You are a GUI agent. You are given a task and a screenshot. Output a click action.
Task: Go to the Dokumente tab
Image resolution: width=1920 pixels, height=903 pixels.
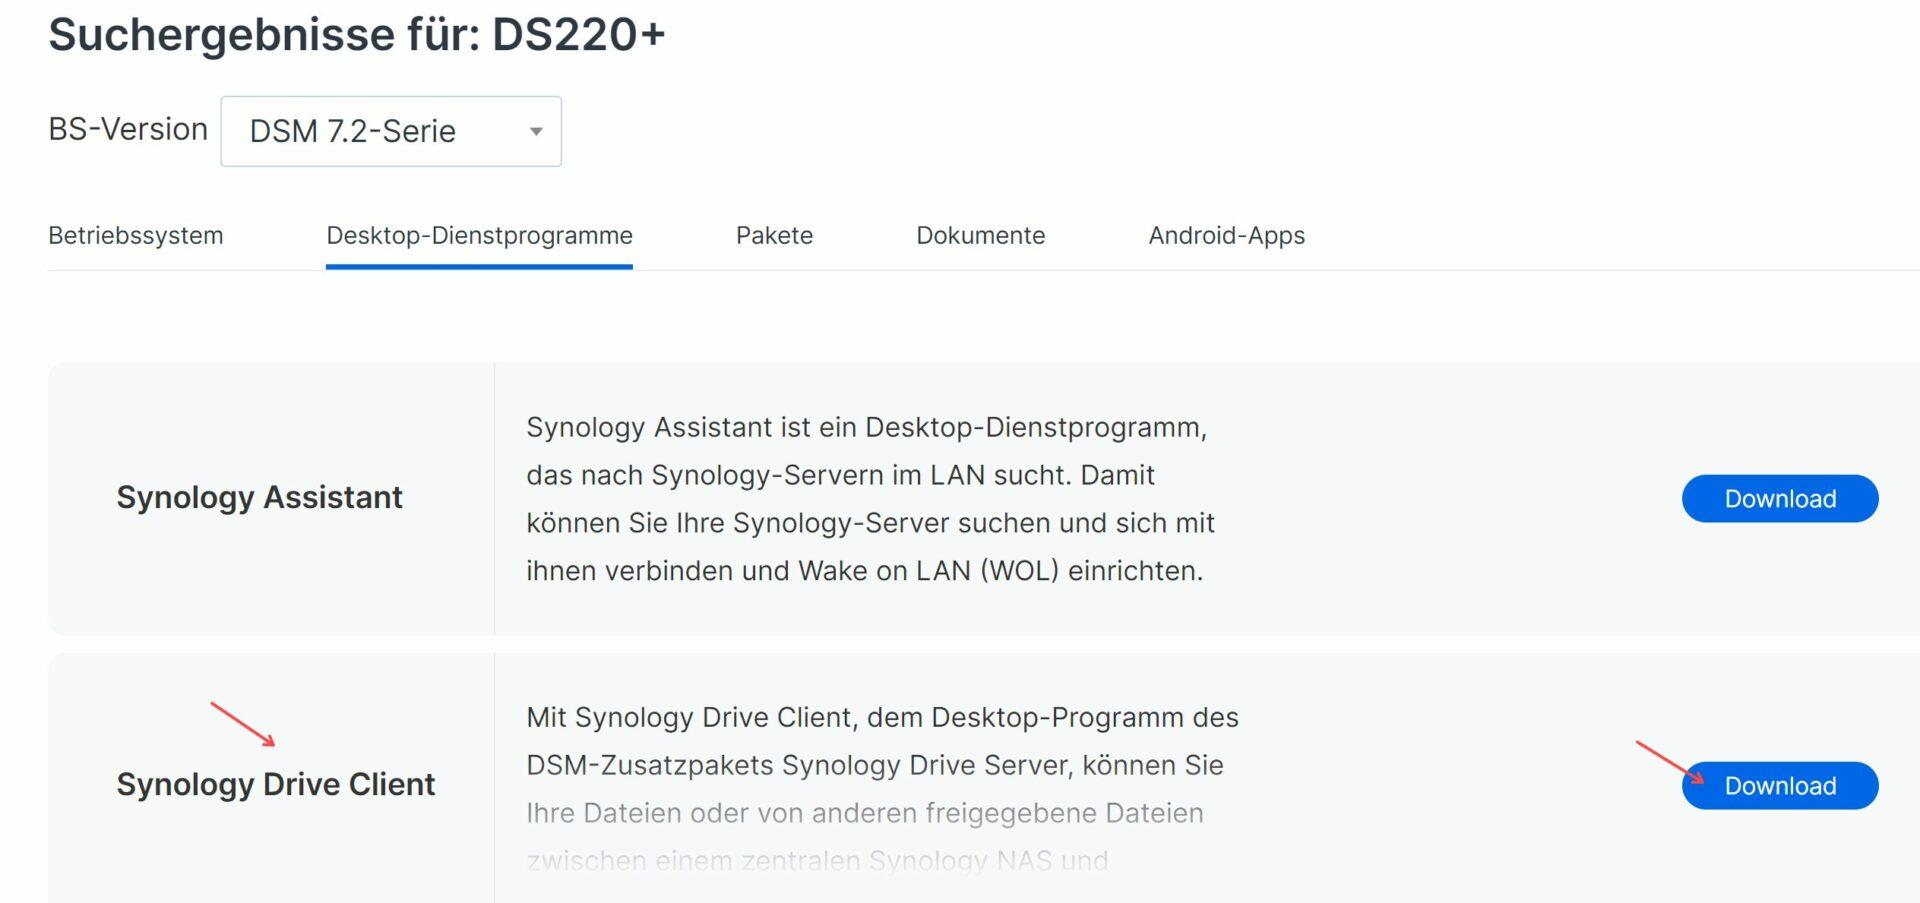pyautogui.click(x=980, y=235)
